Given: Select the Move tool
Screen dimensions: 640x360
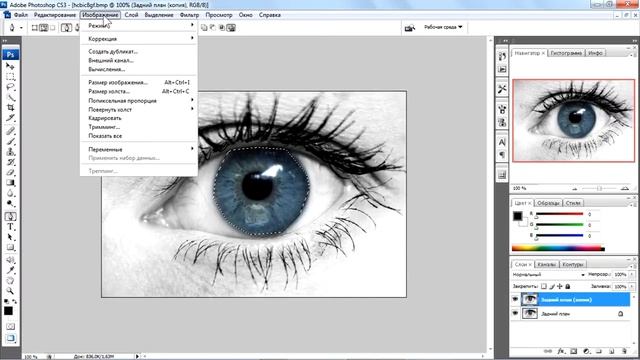Looking at the screenshot, I should pos(10,66).
